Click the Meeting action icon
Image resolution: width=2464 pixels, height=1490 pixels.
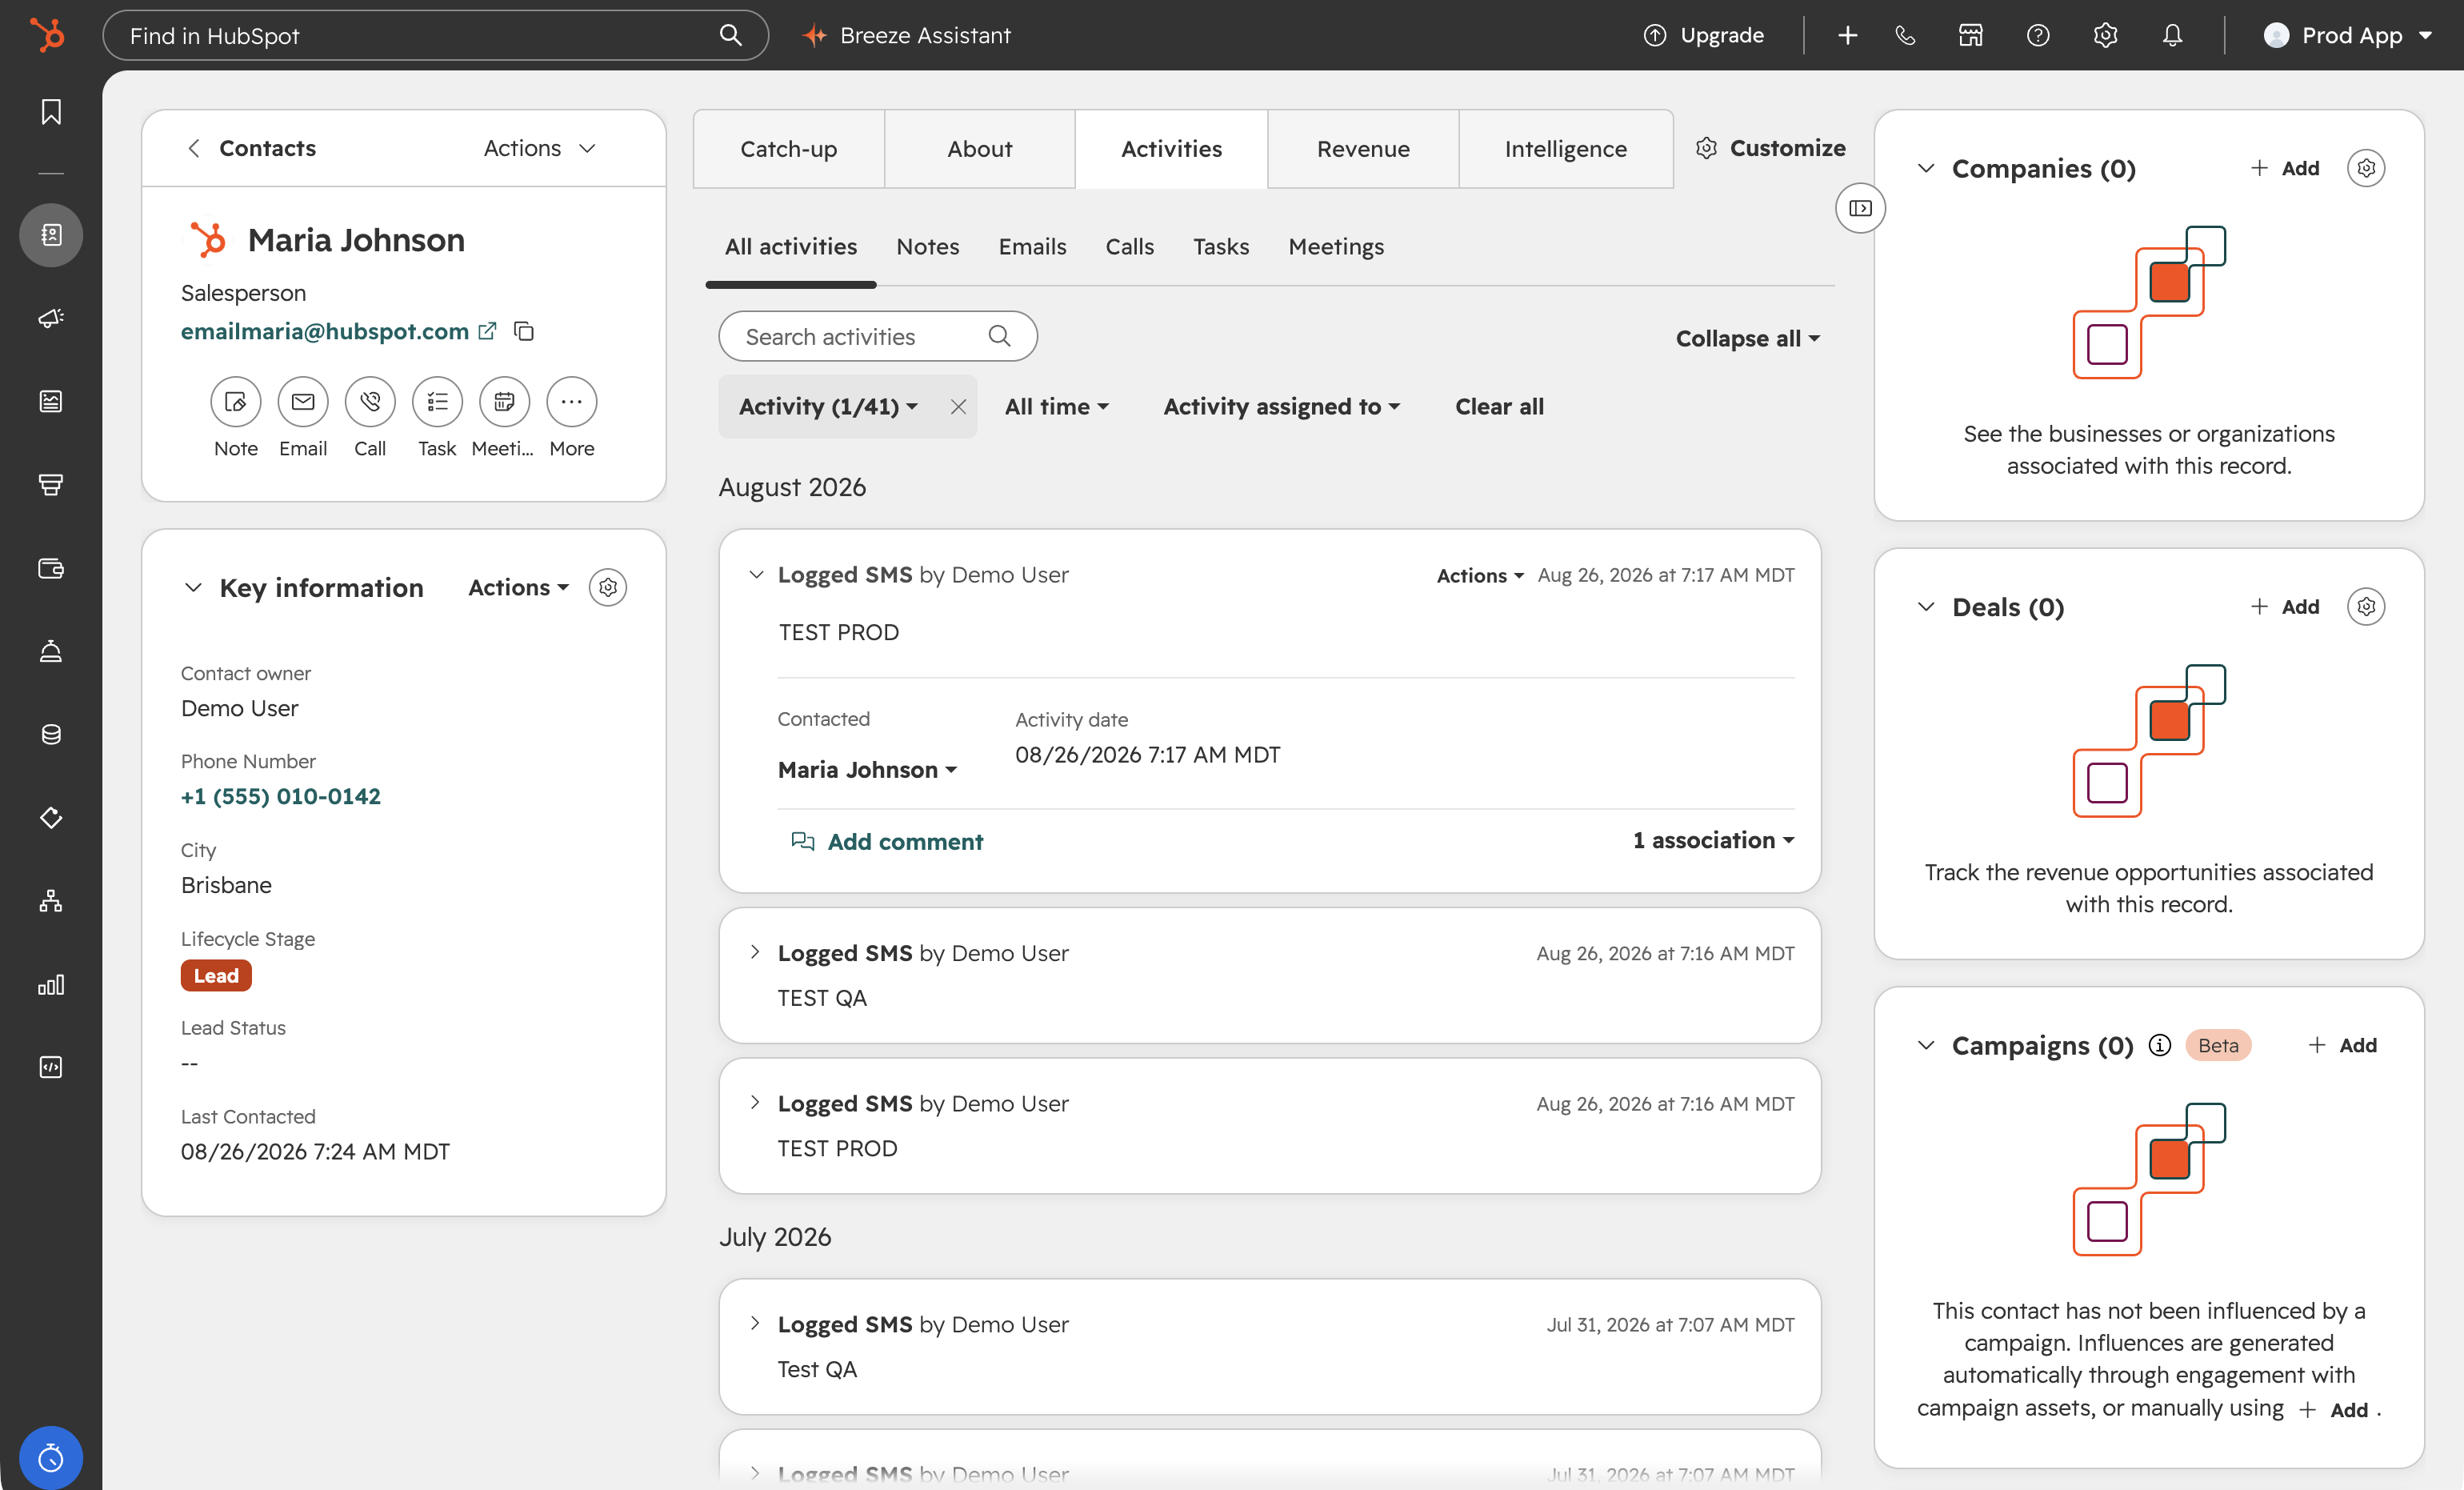click(504, 402)
